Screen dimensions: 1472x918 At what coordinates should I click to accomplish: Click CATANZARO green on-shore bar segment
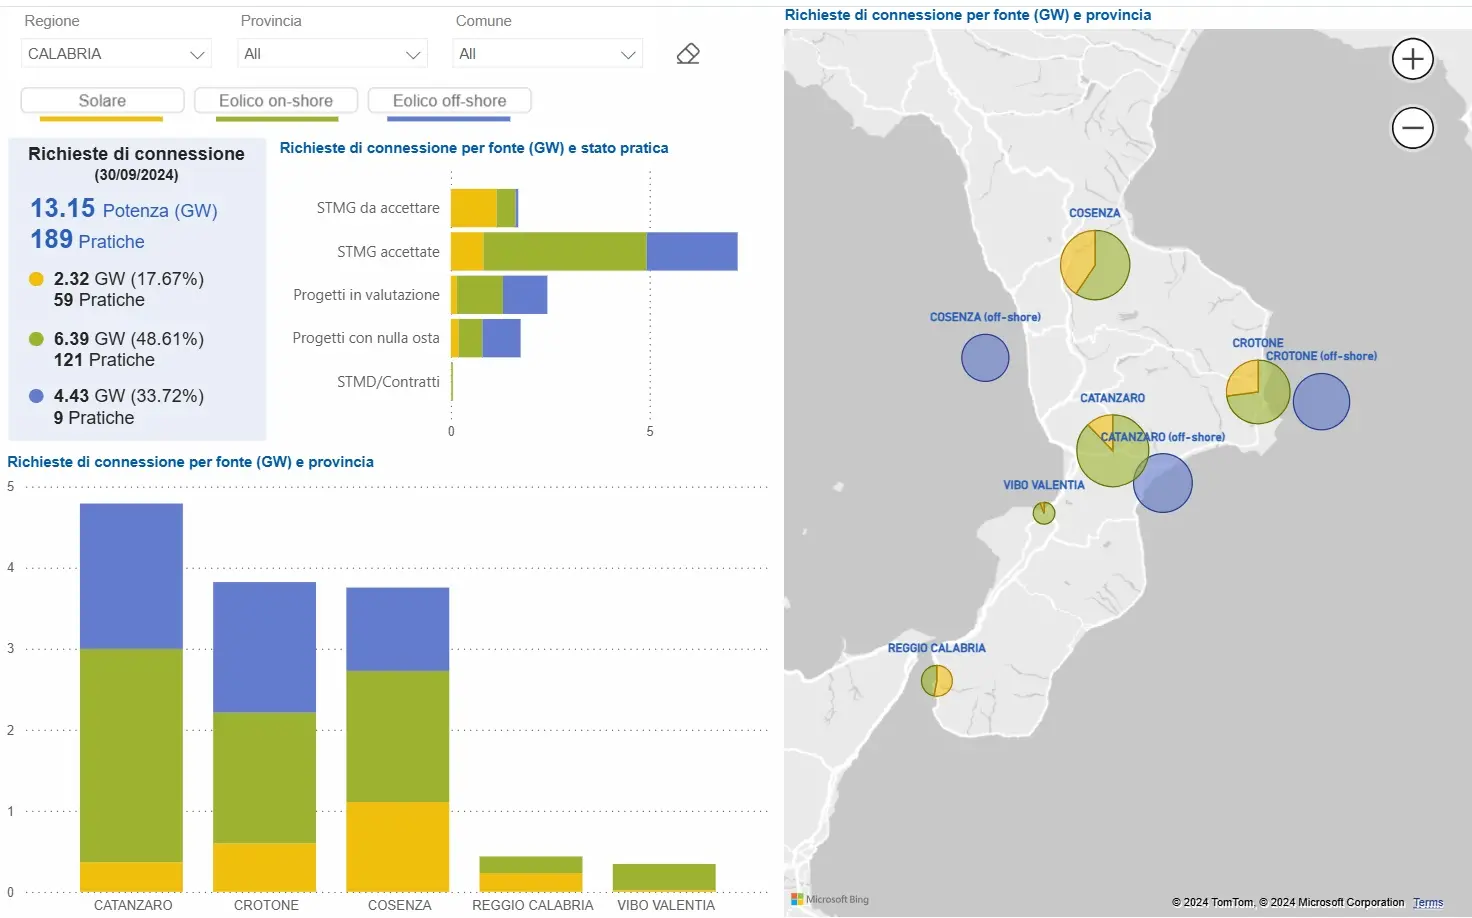coord(131,756)
